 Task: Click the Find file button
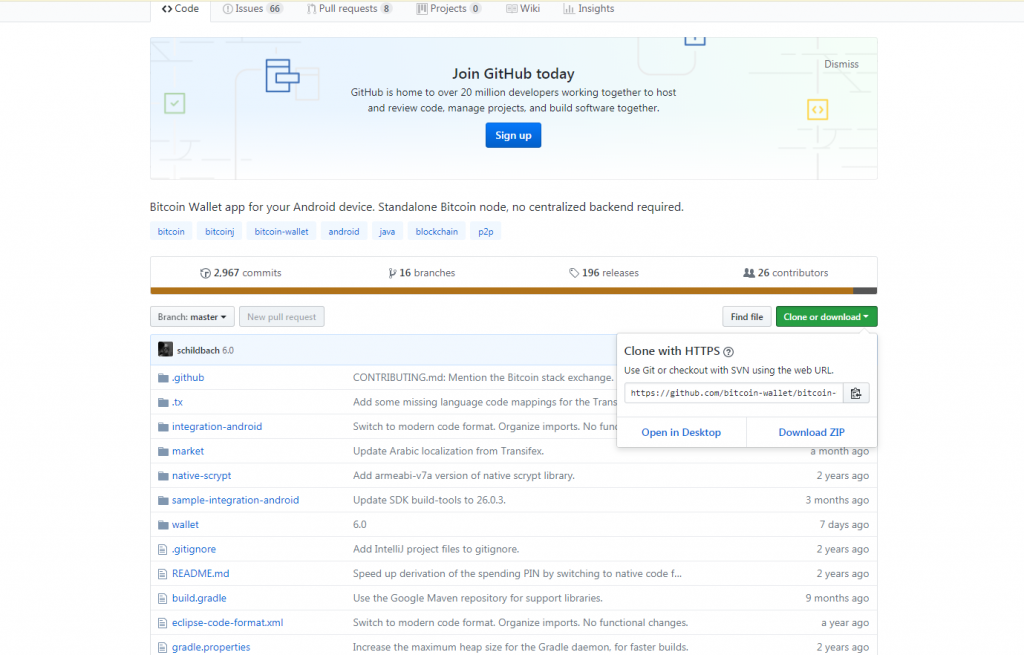point(746,317)
